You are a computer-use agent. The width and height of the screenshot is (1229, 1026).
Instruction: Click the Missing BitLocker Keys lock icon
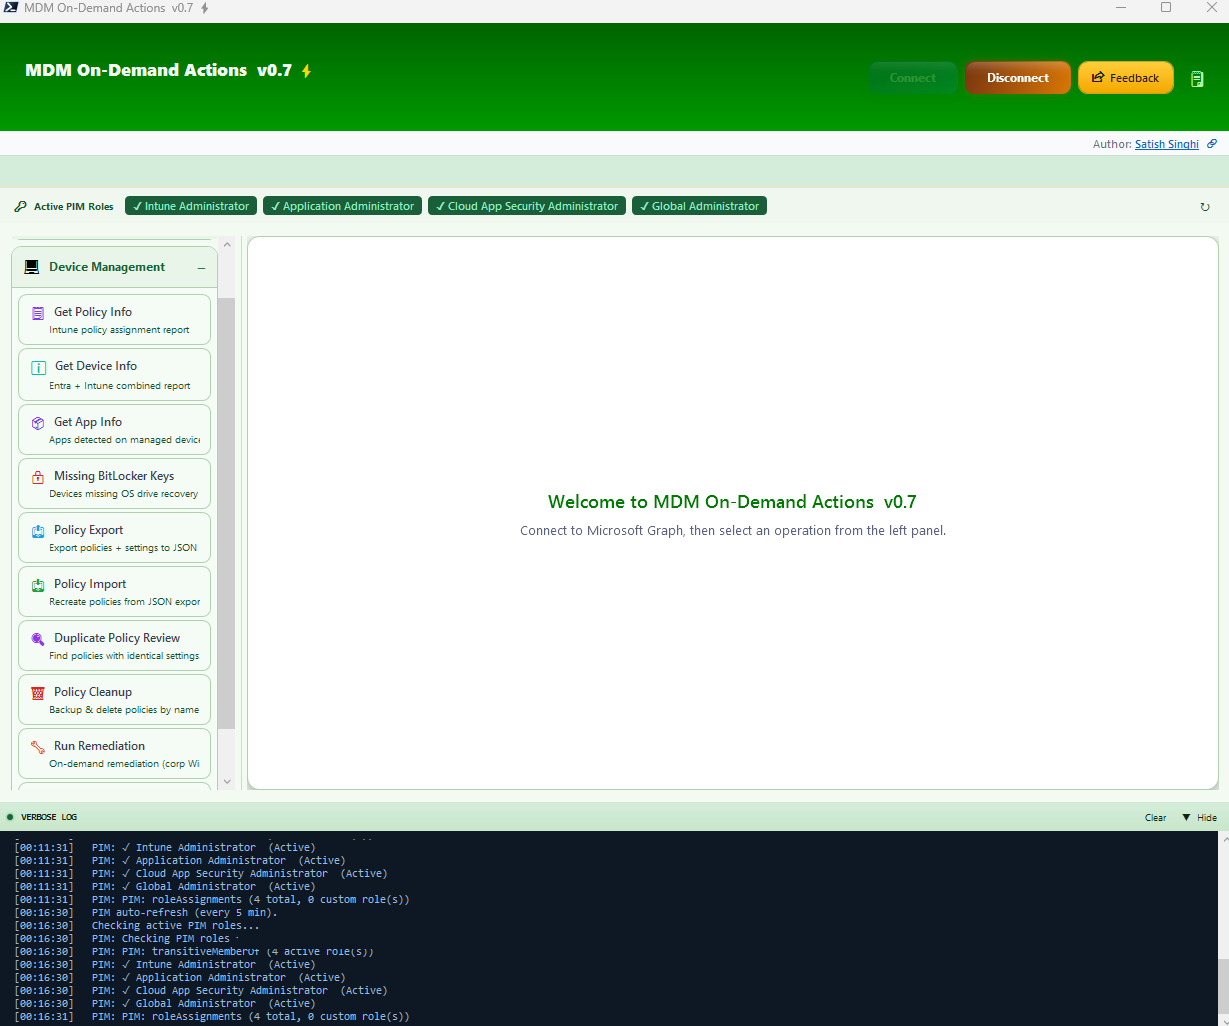[x=38, y=477]
